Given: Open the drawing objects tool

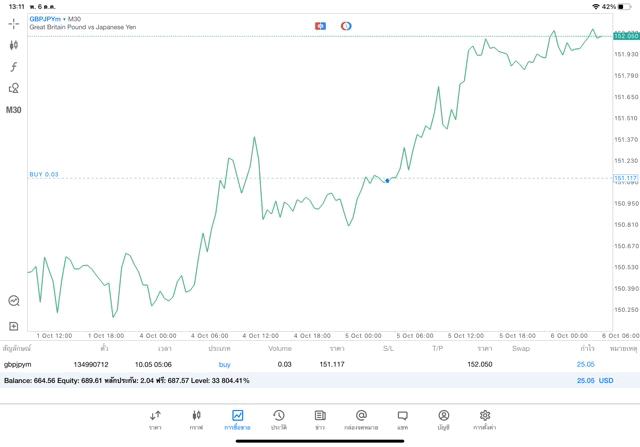Looking at the screenshot, I should tap(14, 88).
